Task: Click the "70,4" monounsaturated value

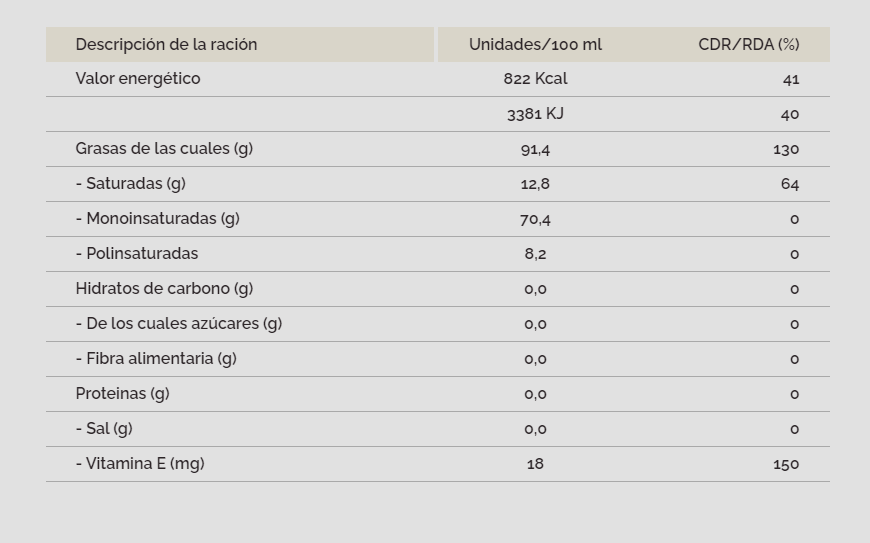Action: [535, 219]
